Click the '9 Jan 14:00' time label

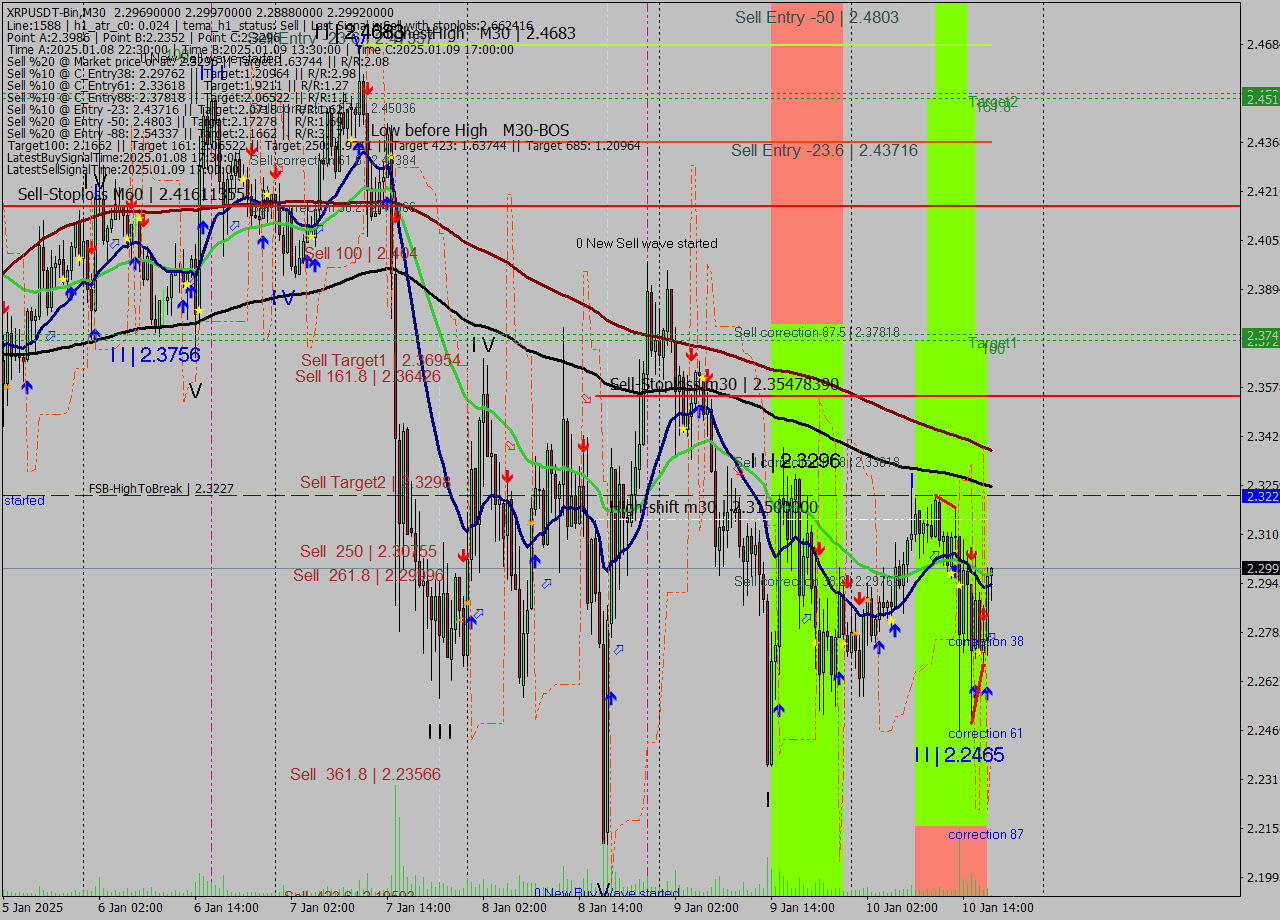(802, 907)
